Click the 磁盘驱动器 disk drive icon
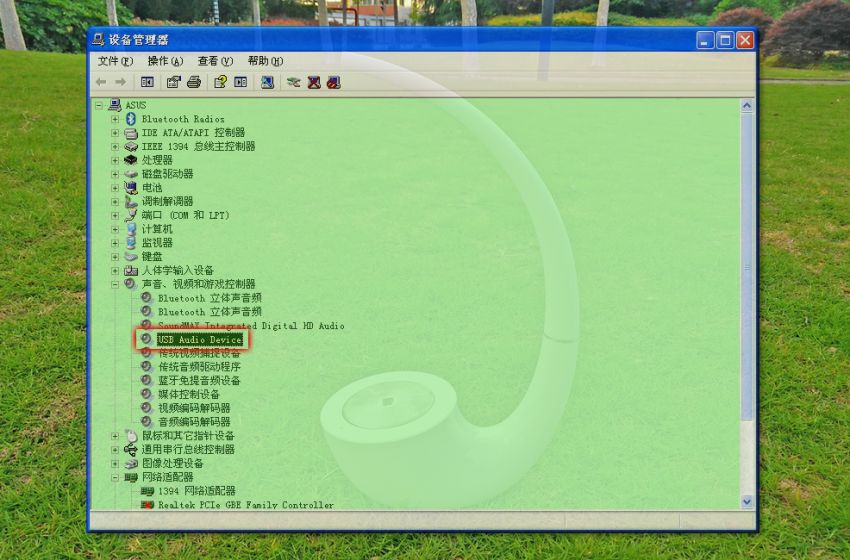The height and width of the screenshot is (560, 850). click(x=131, y=174)
